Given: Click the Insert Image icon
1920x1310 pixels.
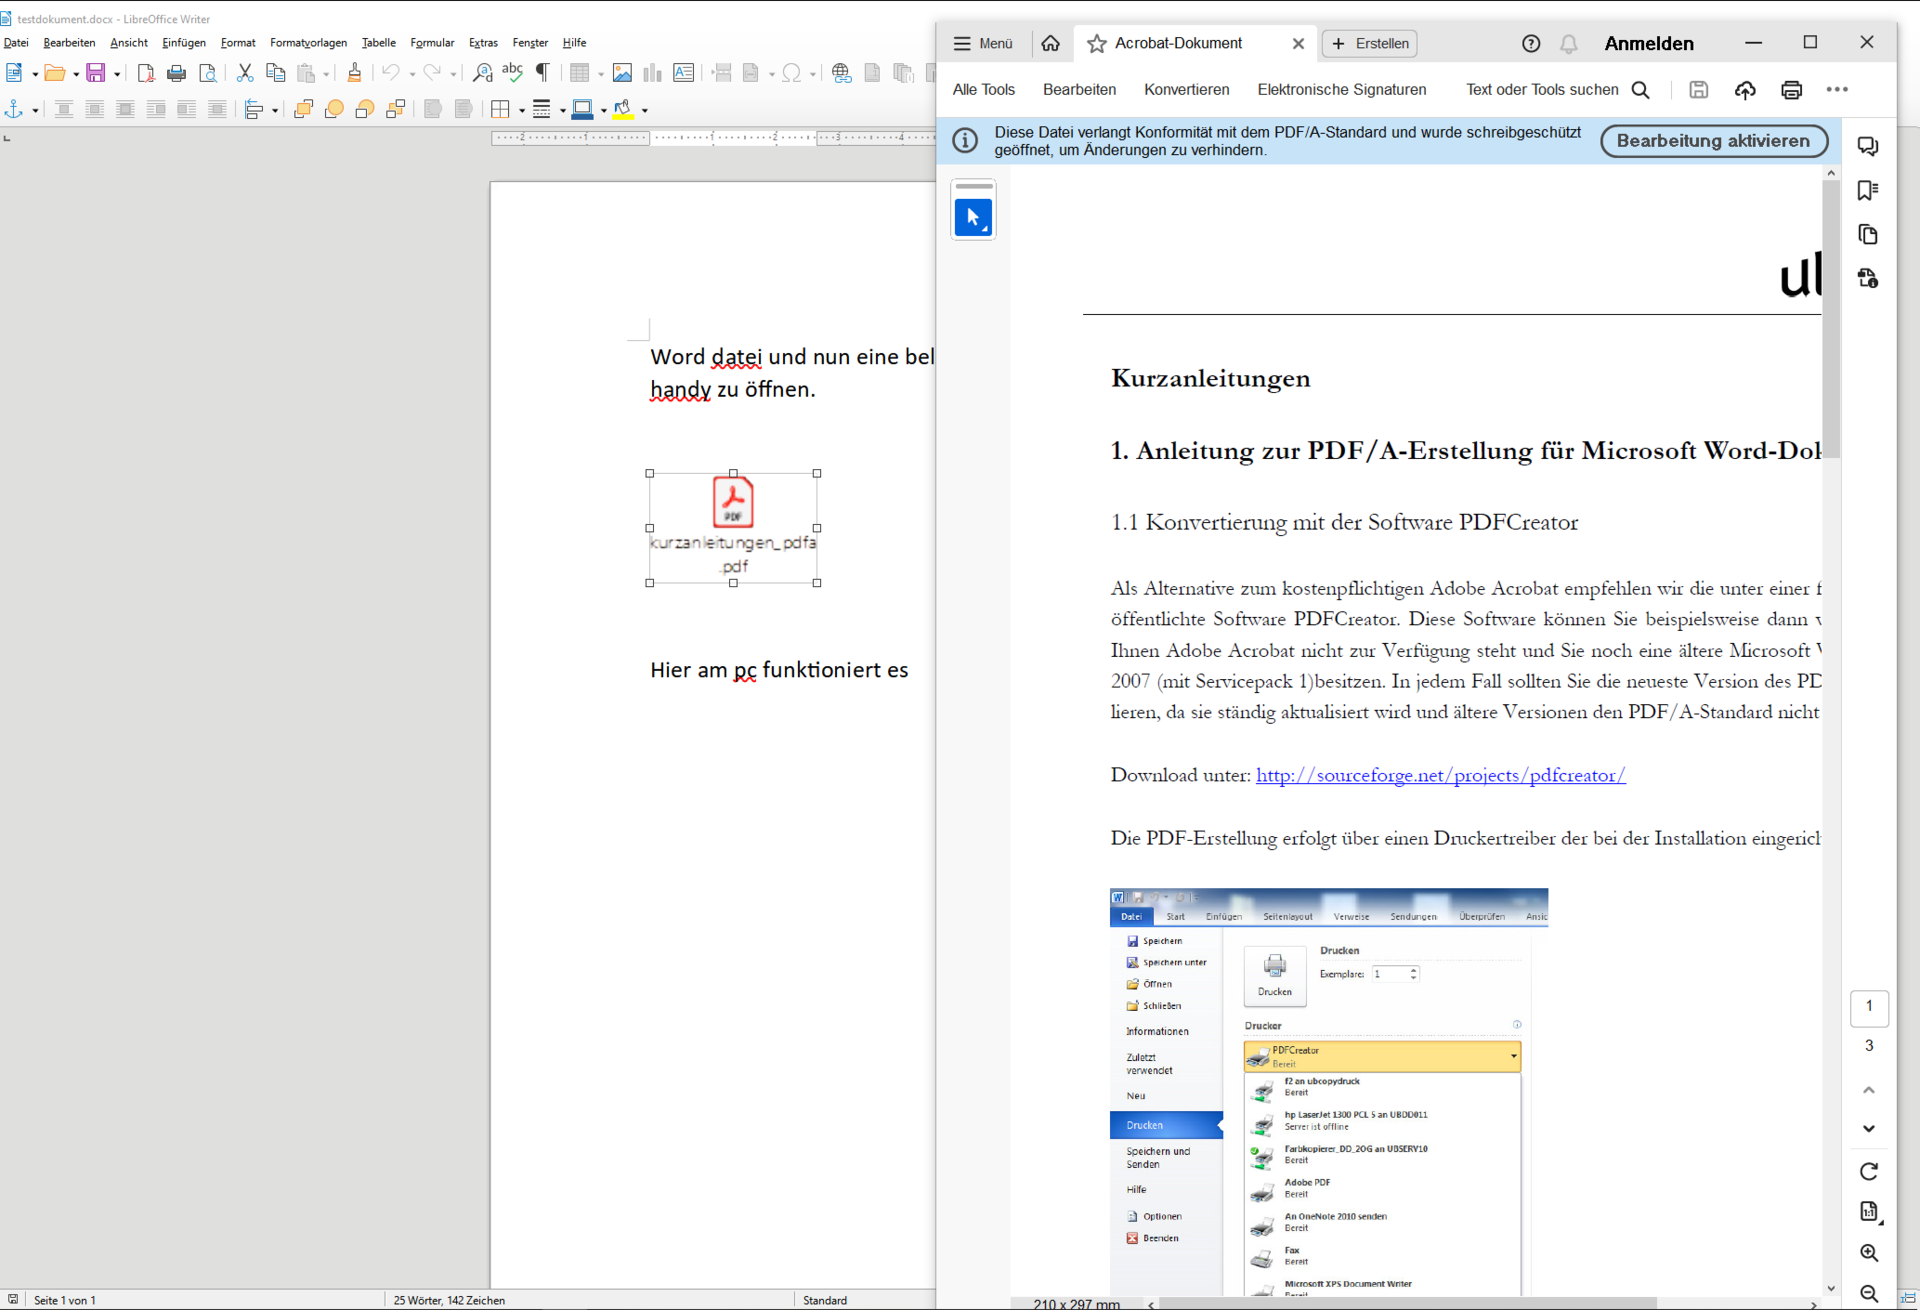Looking at the screenshot, I should pos(622,73).
